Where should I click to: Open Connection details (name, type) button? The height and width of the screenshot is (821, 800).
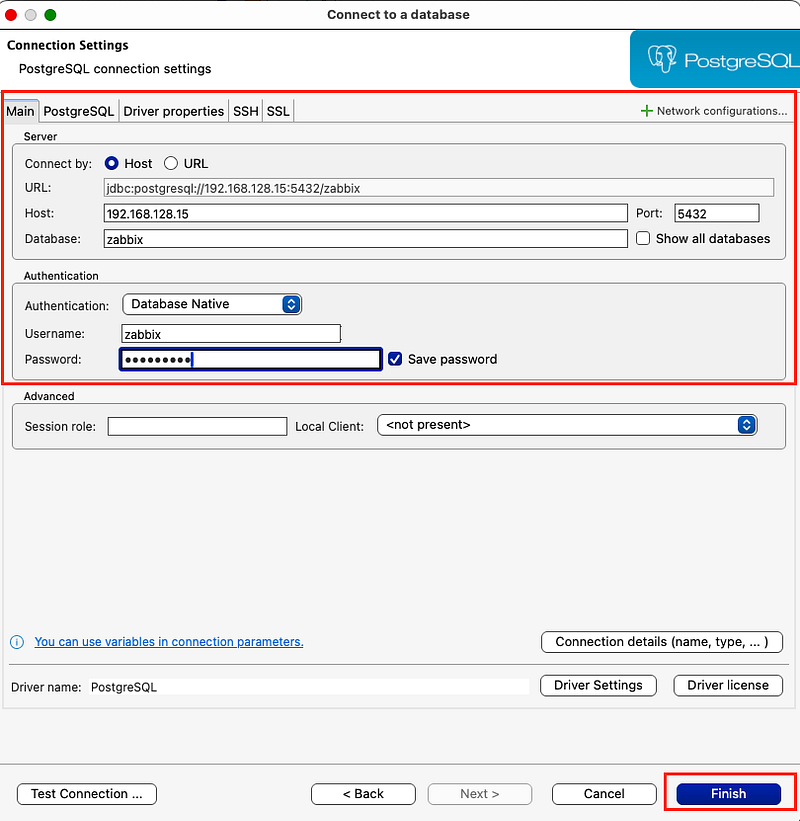coord(662,642)
